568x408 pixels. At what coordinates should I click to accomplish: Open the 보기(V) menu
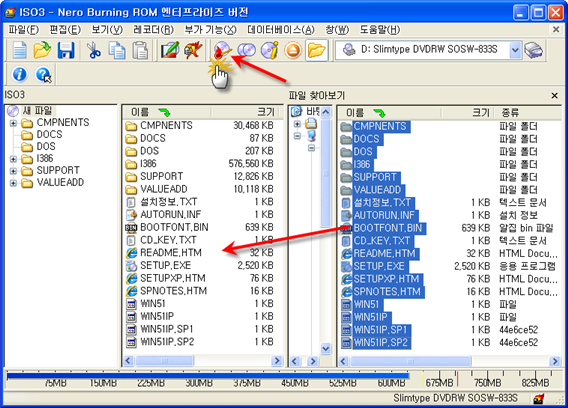(107, 30)
